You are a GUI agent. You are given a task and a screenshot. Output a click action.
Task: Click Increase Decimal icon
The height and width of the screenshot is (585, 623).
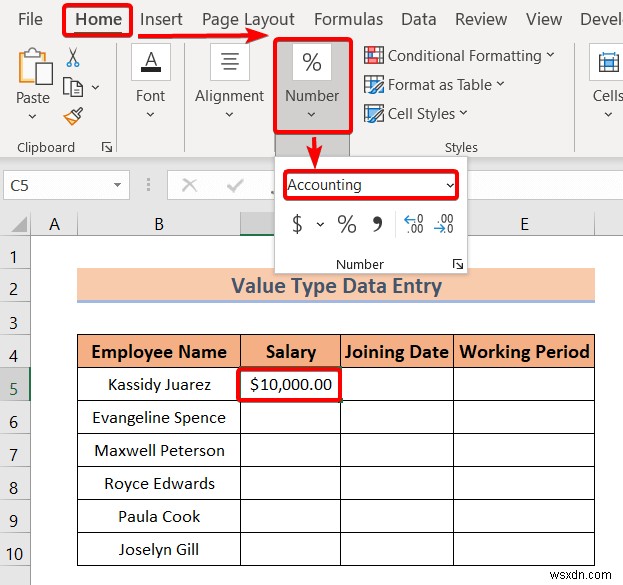tap(413, 224)
